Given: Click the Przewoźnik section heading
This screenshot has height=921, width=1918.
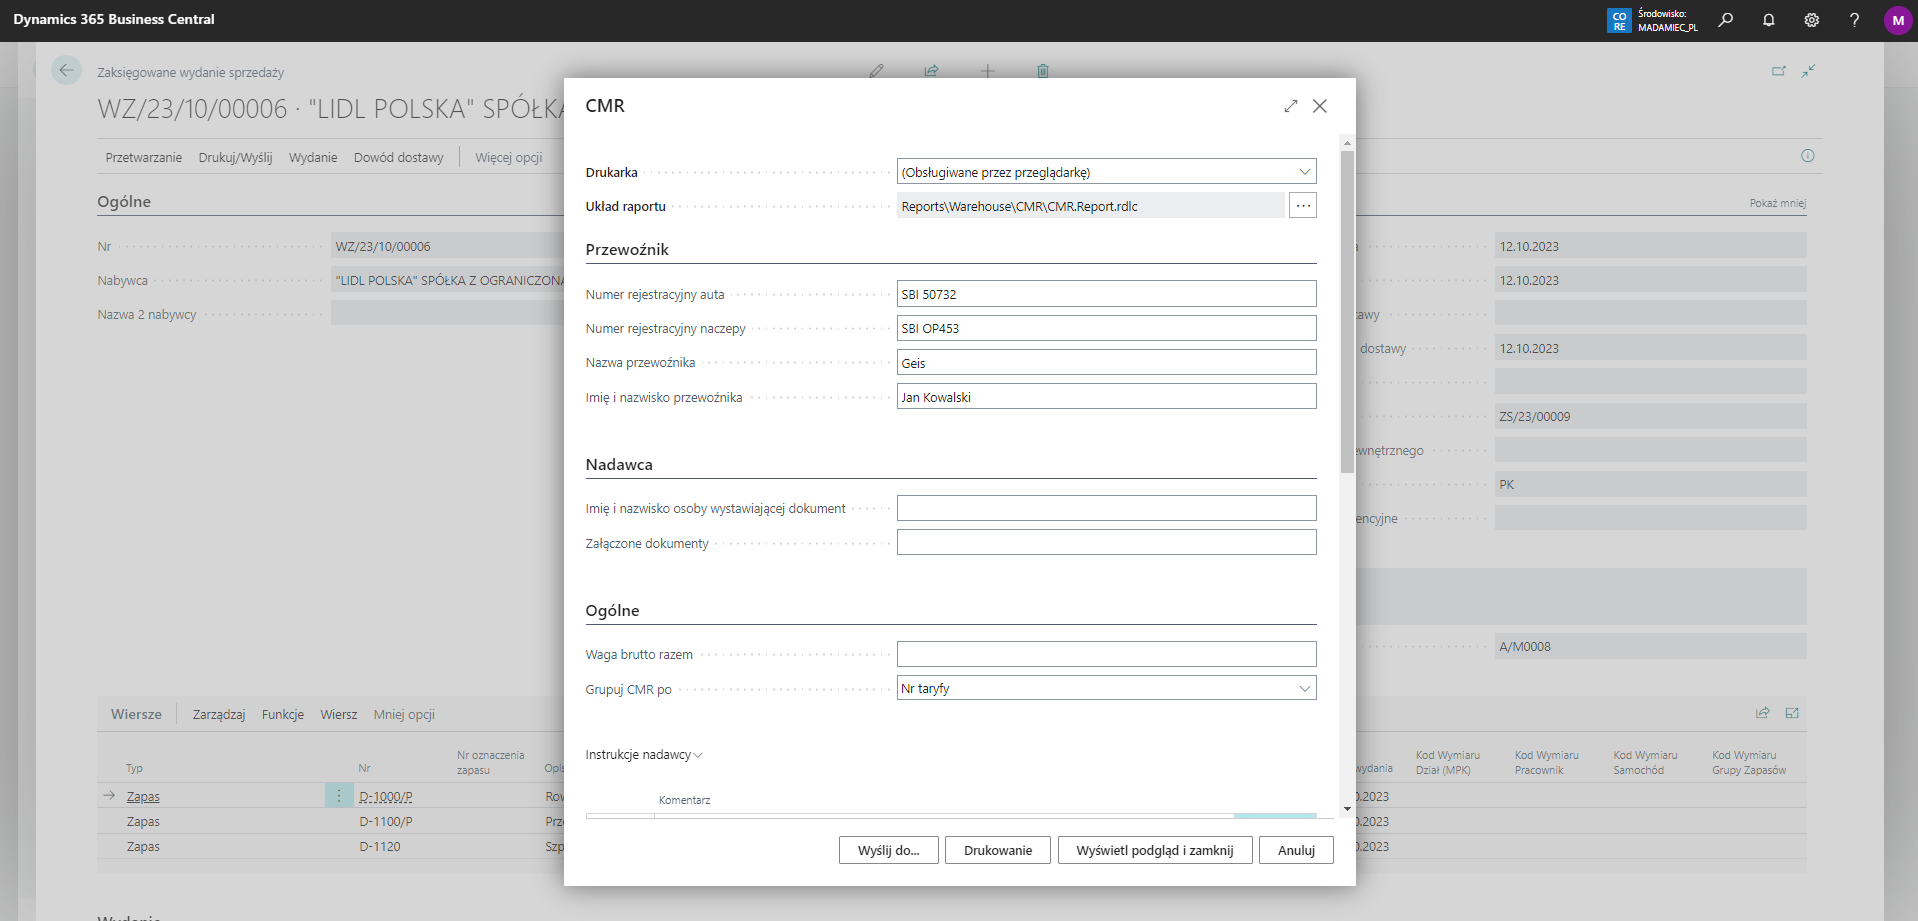Looking at the screenshot, I should [x=627, y=249].
